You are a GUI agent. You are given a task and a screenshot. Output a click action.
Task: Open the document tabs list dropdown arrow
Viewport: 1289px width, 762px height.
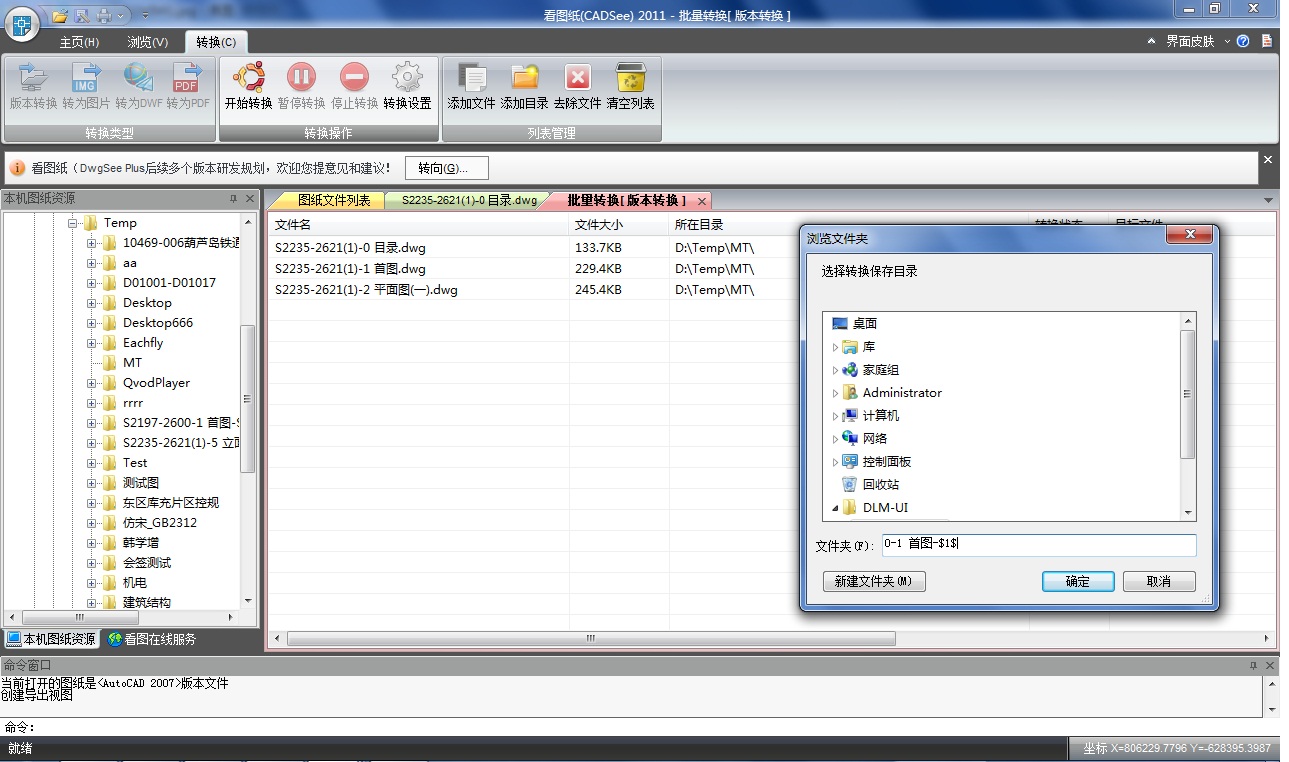(1269, 201)
